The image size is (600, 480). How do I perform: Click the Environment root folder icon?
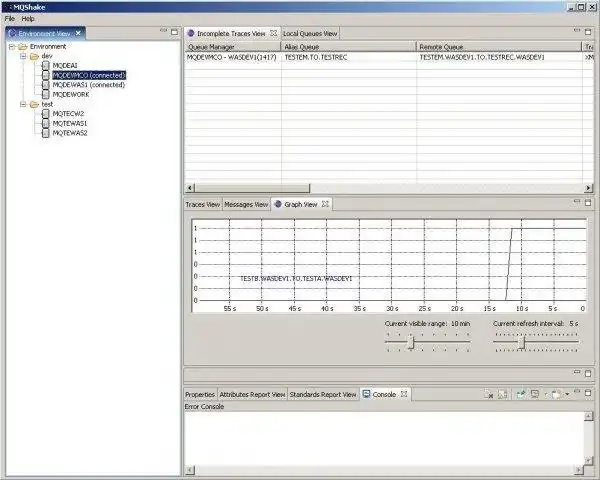click(23, 46)
